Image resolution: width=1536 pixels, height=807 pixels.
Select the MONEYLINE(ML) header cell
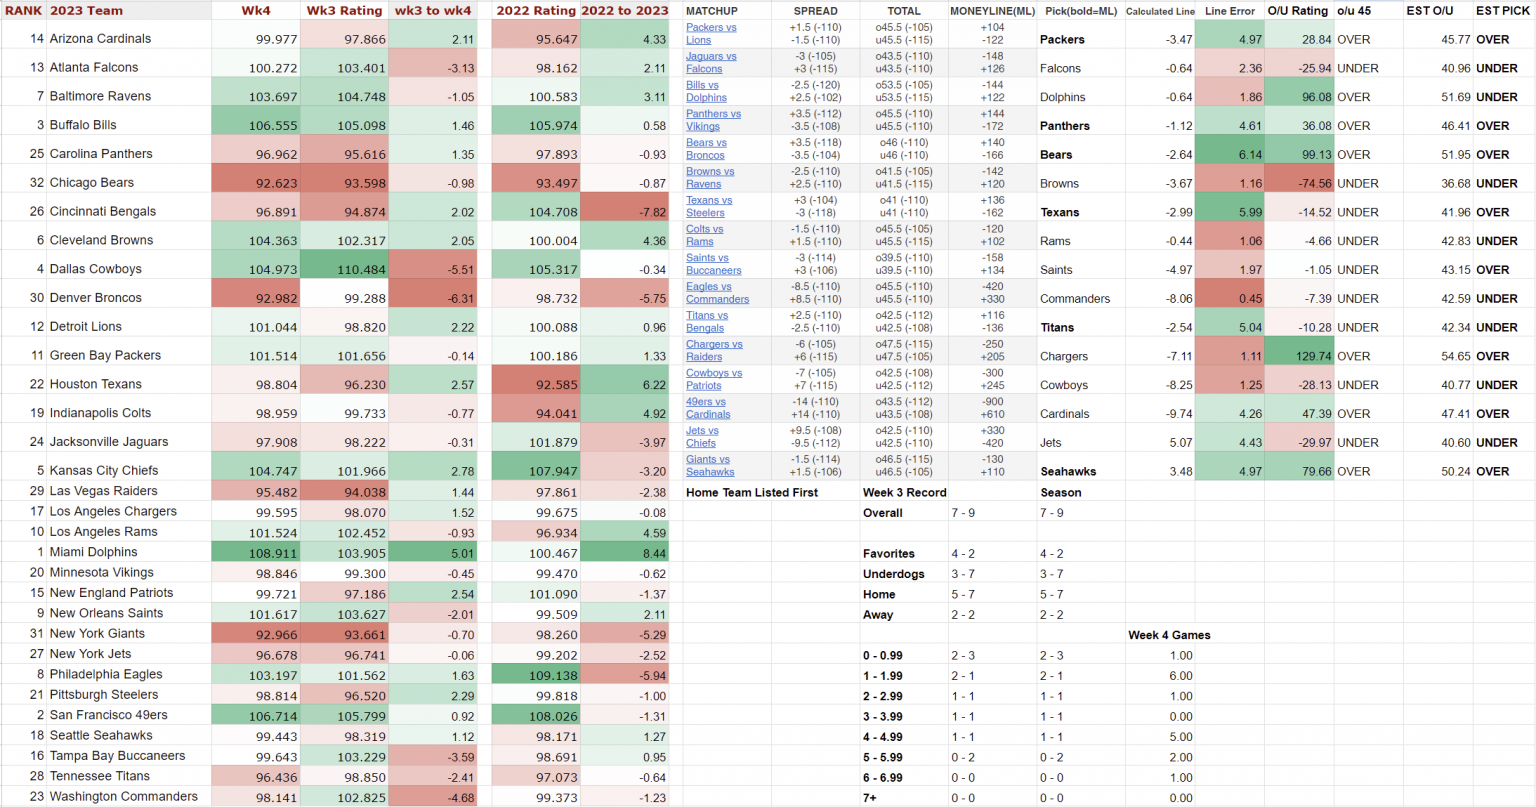point(992,11)
